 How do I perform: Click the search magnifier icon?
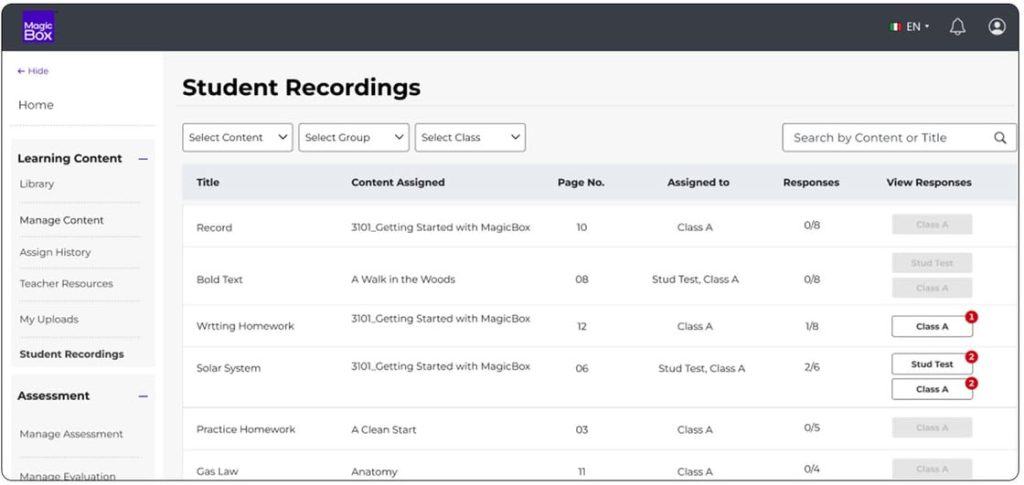1000,138
